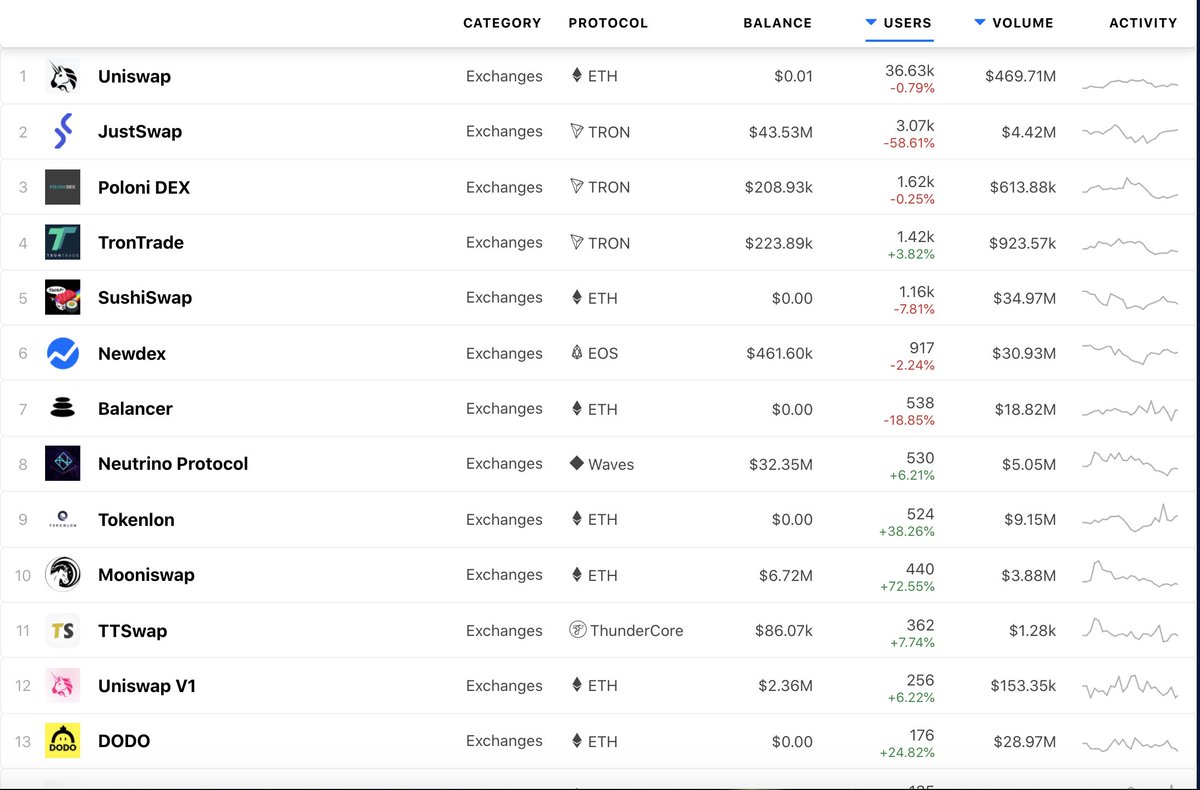This screenshot has width=1200, height=790.
Task: Click the TRON protocol icon in JustSwap row
Action: point(576,131)
